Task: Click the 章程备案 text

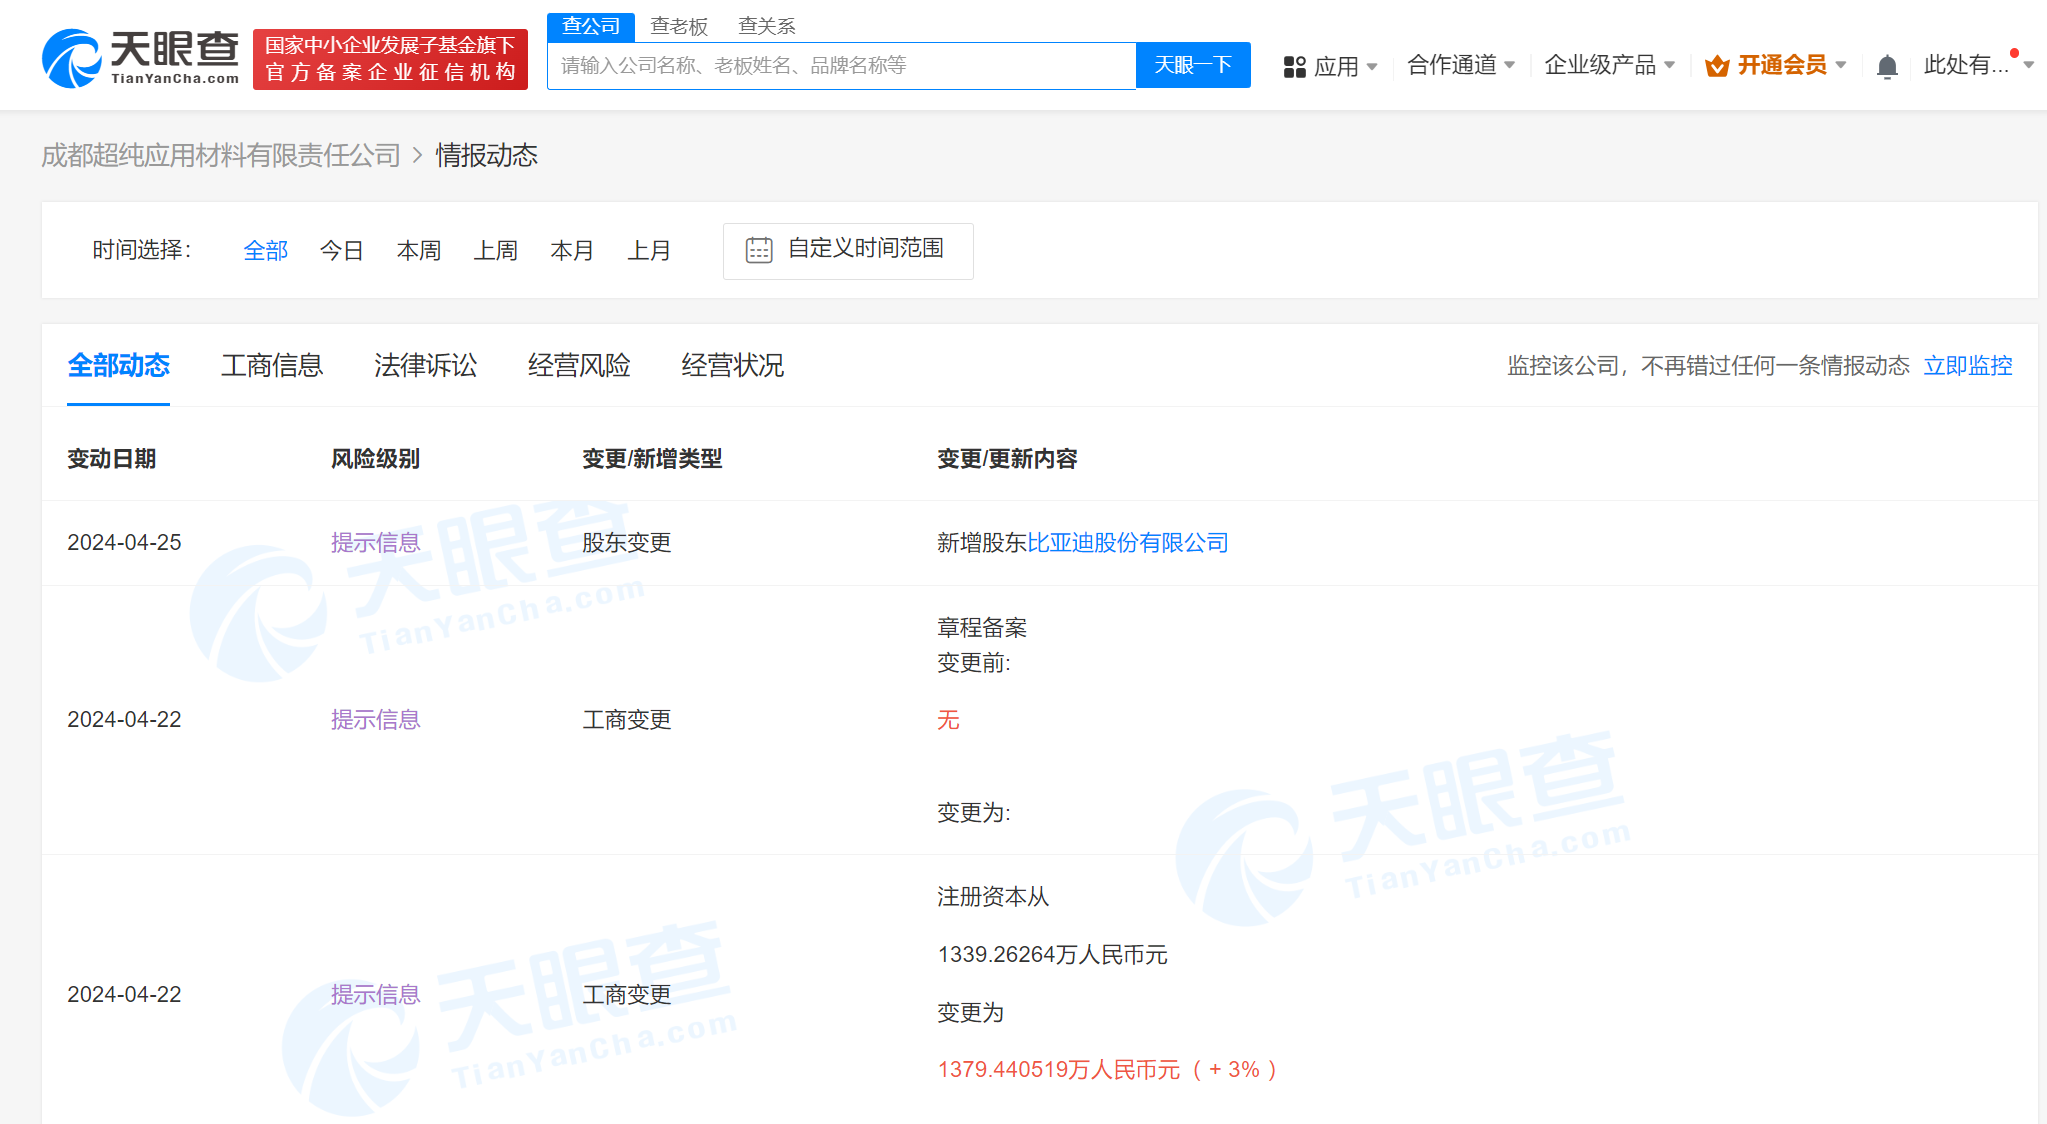Action: [x=982, y=628]
